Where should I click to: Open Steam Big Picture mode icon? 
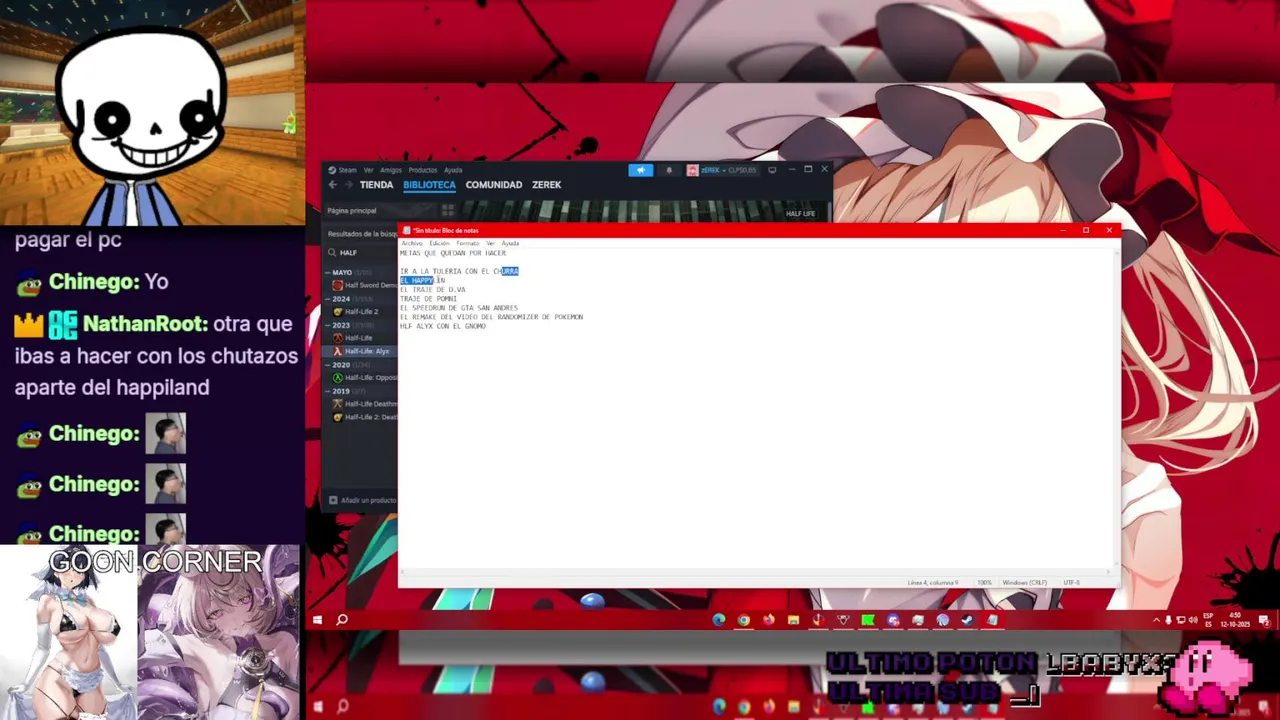(x=772, y=170)
